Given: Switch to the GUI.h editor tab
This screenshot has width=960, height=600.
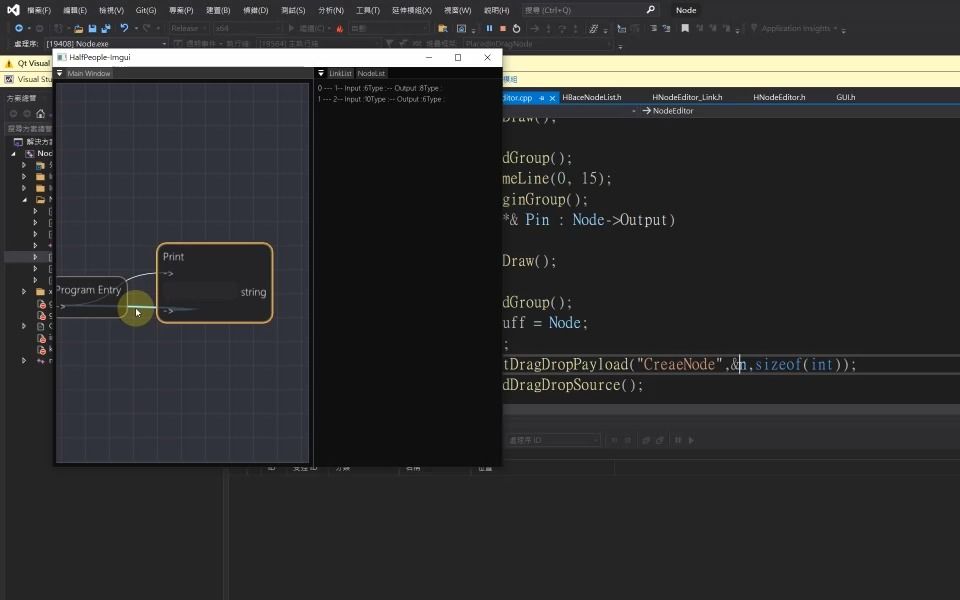Looking at the screenshot, I should coord(845,97).
